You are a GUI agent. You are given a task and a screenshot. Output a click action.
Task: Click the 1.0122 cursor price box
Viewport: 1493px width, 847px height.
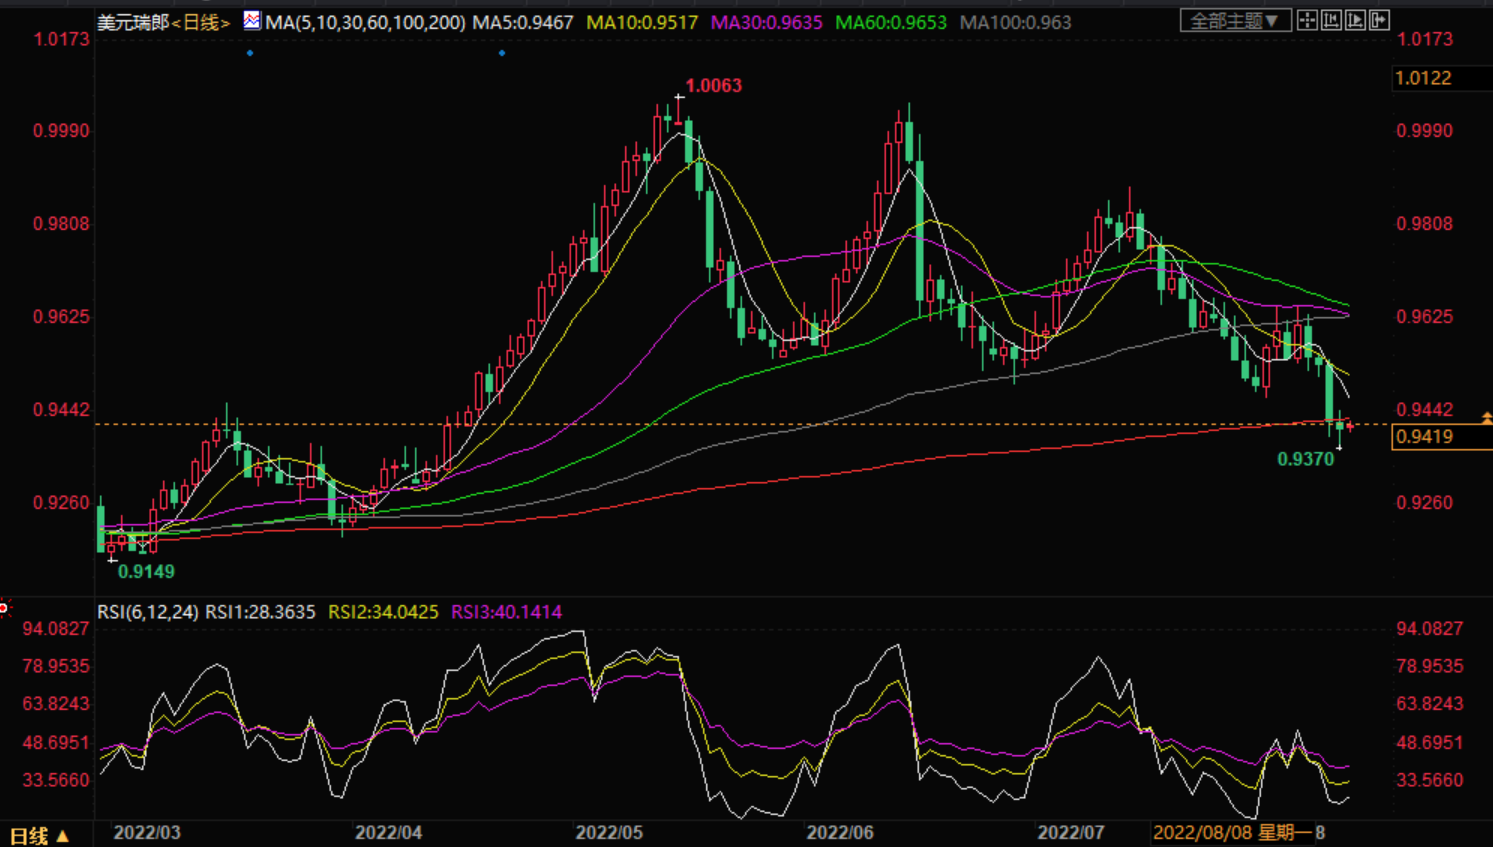[1424, 78]
